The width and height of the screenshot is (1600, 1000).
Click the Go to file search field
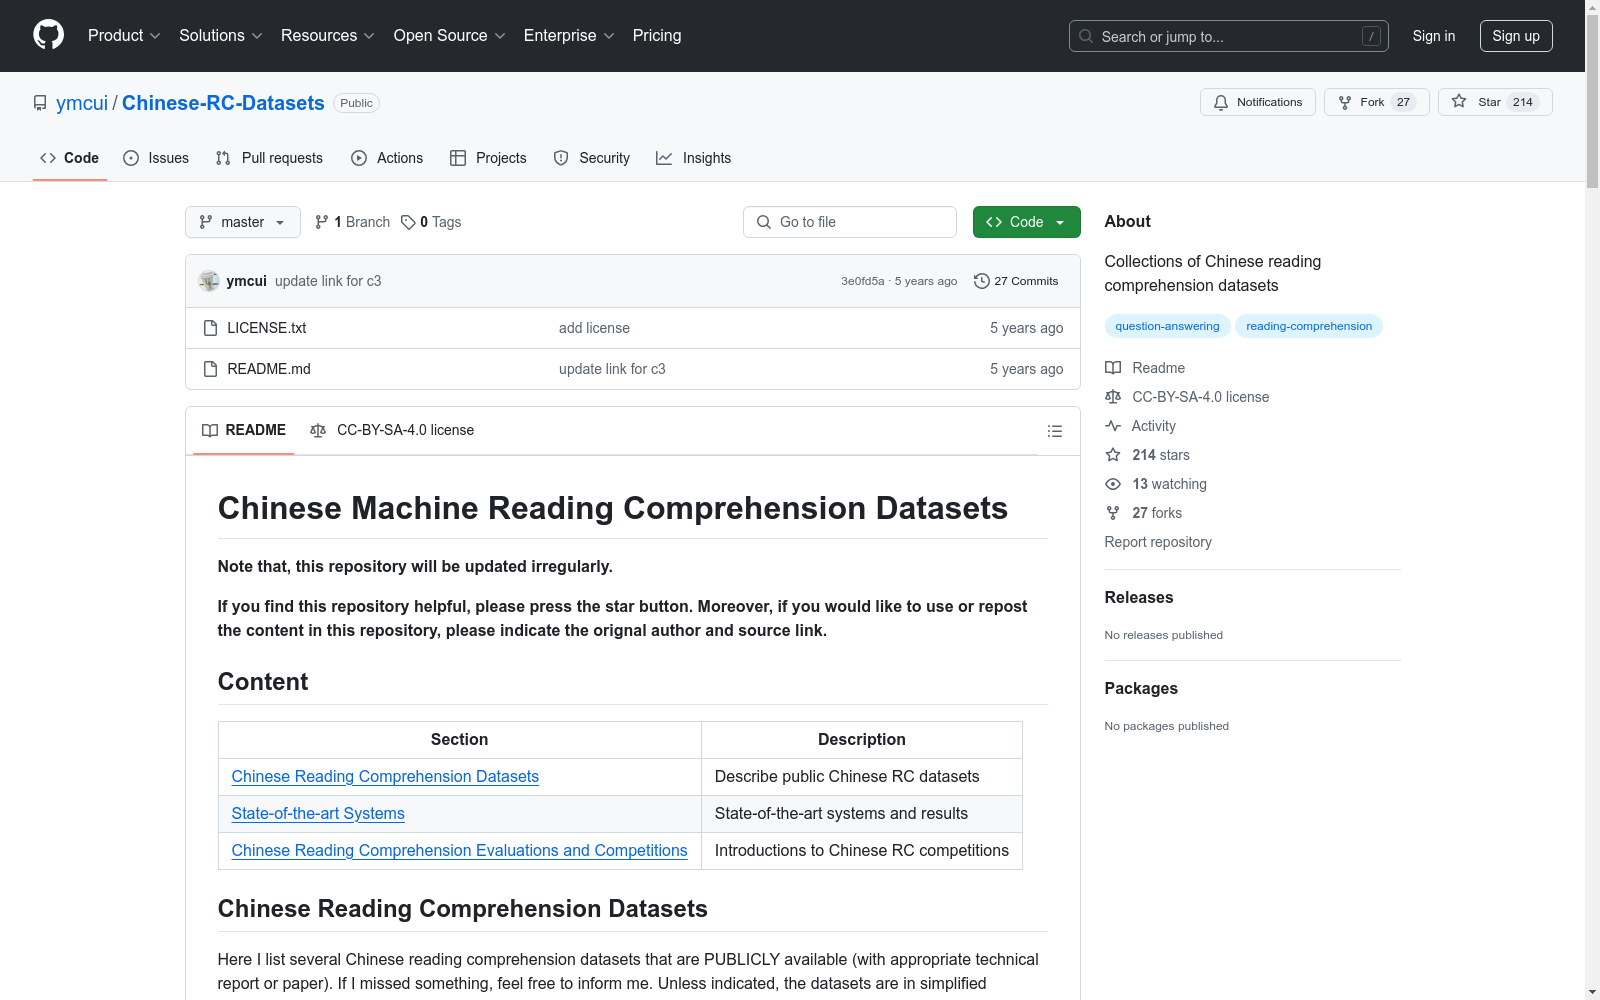(850, 222)
